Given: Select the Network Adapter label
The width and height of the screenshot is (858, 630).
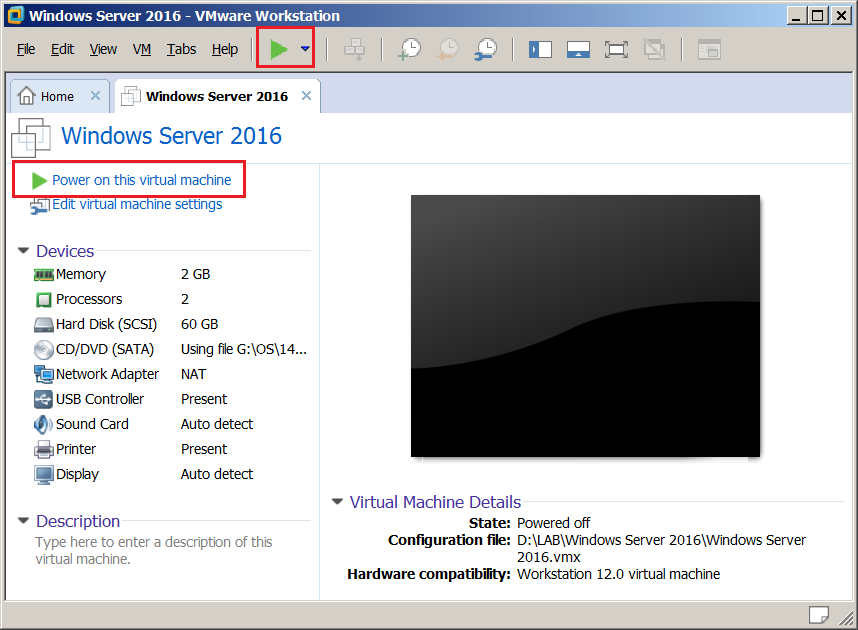Looking at the screenshot, I should [x=108, y=374].
